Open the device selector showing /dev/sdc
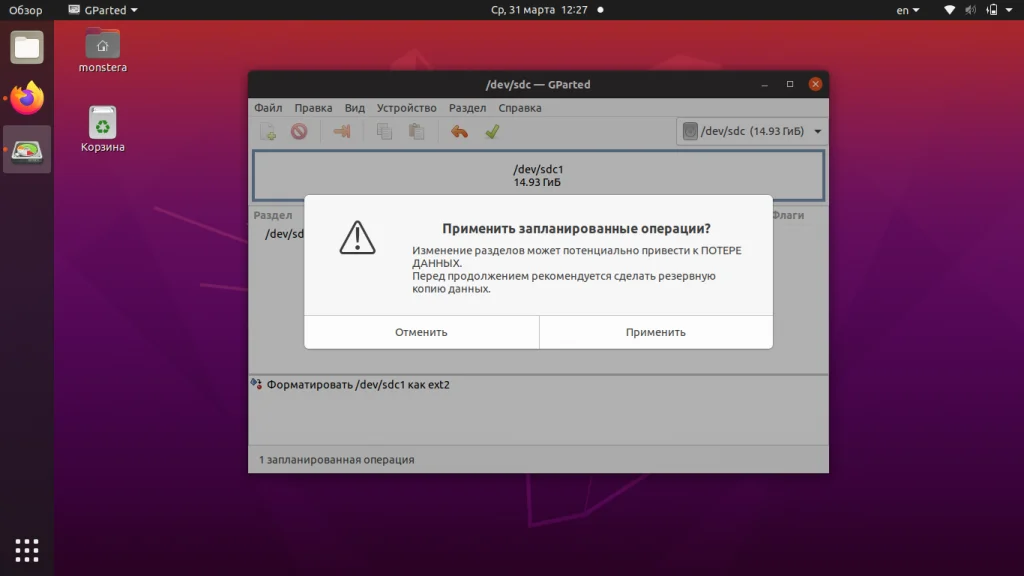 [751, 130]
